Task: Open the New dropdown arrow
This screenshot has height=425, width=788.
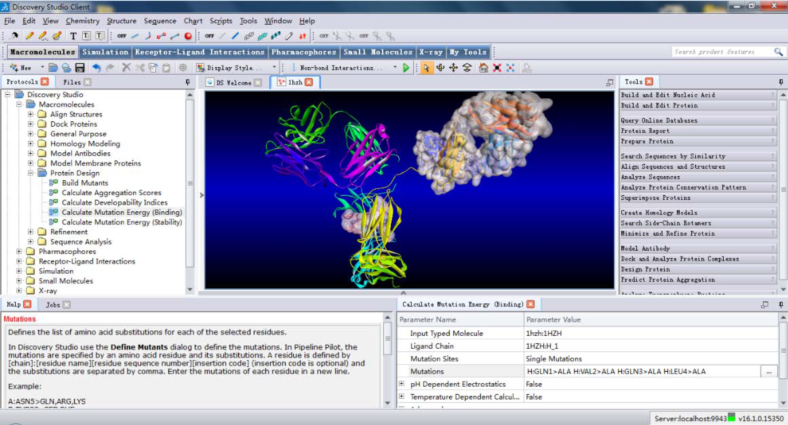Action: [x=42, y=67]
